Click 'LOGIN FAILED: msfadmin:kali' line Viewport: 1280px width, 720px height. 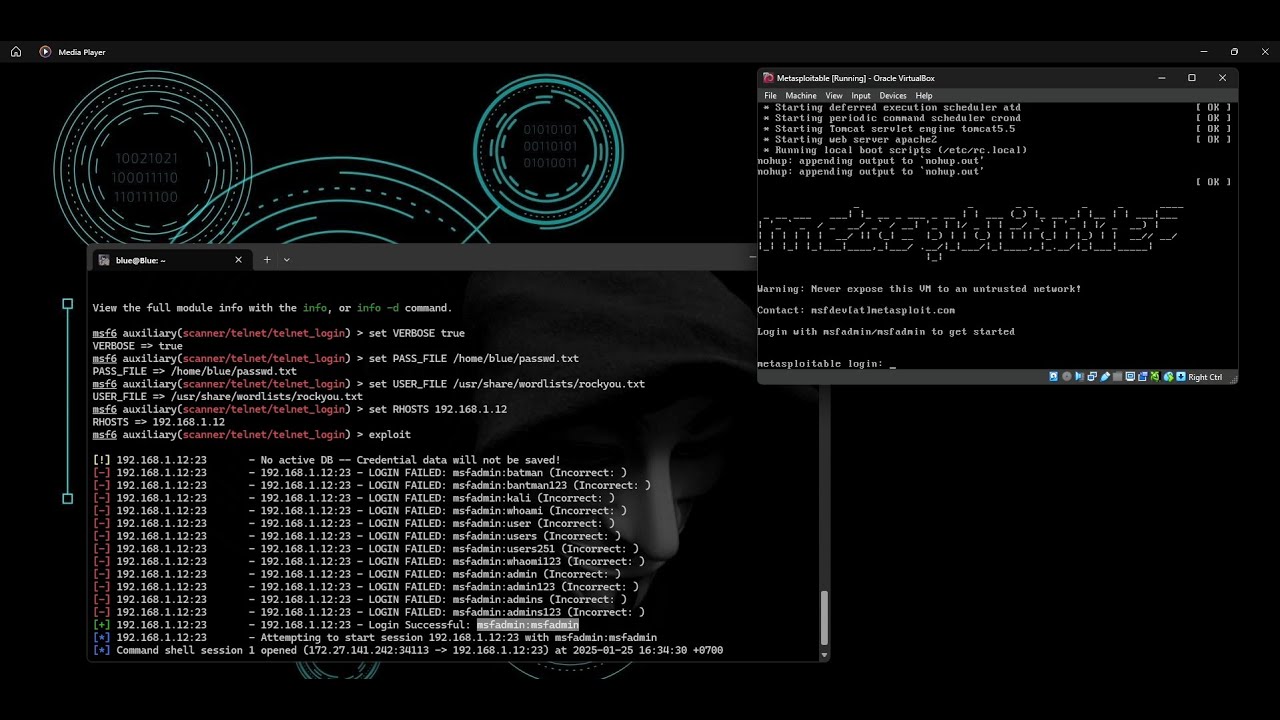coord(353,498)
